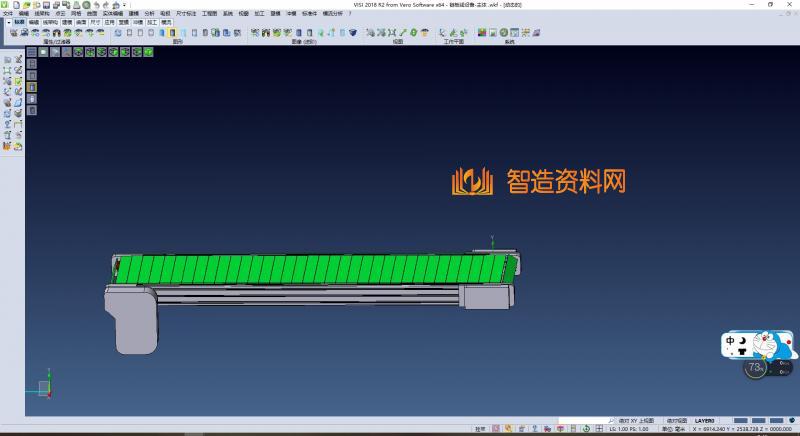Save the file with the floppy disk icon
The width and height of the screenshot is (800, 436).
pyautogui.click(x=46, y=5)
